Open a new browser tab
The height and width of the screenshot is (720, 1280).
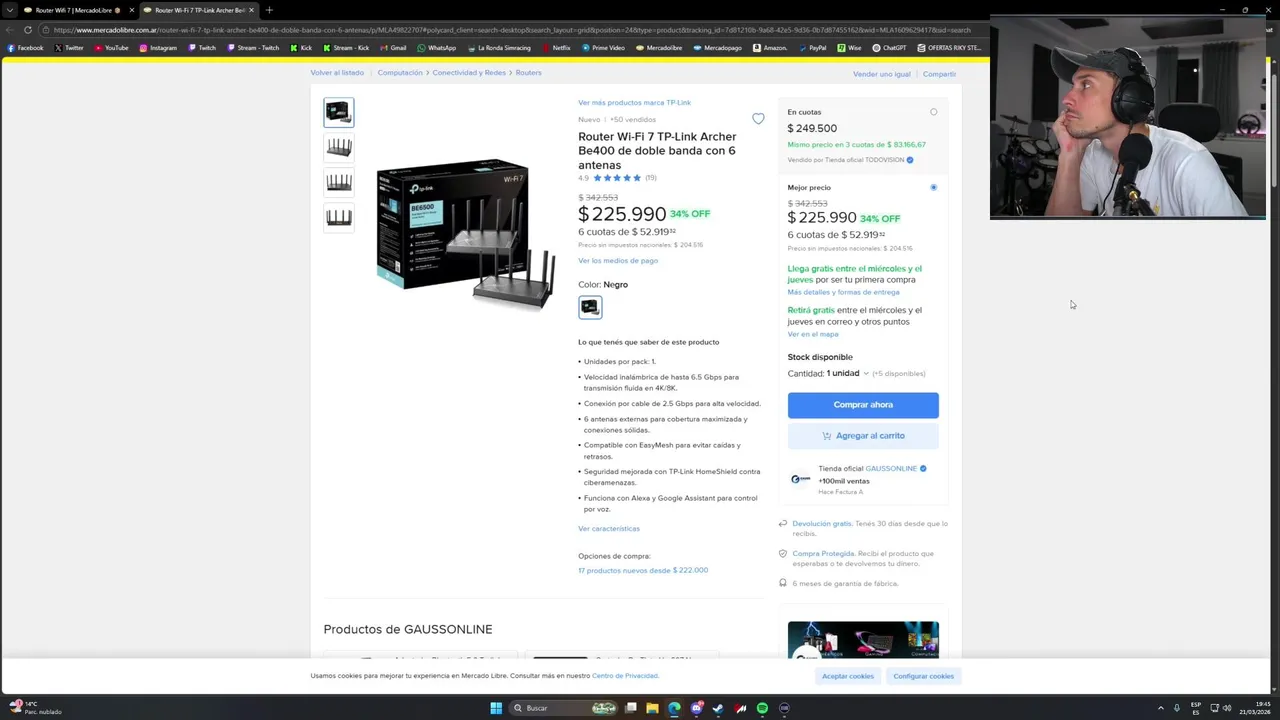click(269, 10)
